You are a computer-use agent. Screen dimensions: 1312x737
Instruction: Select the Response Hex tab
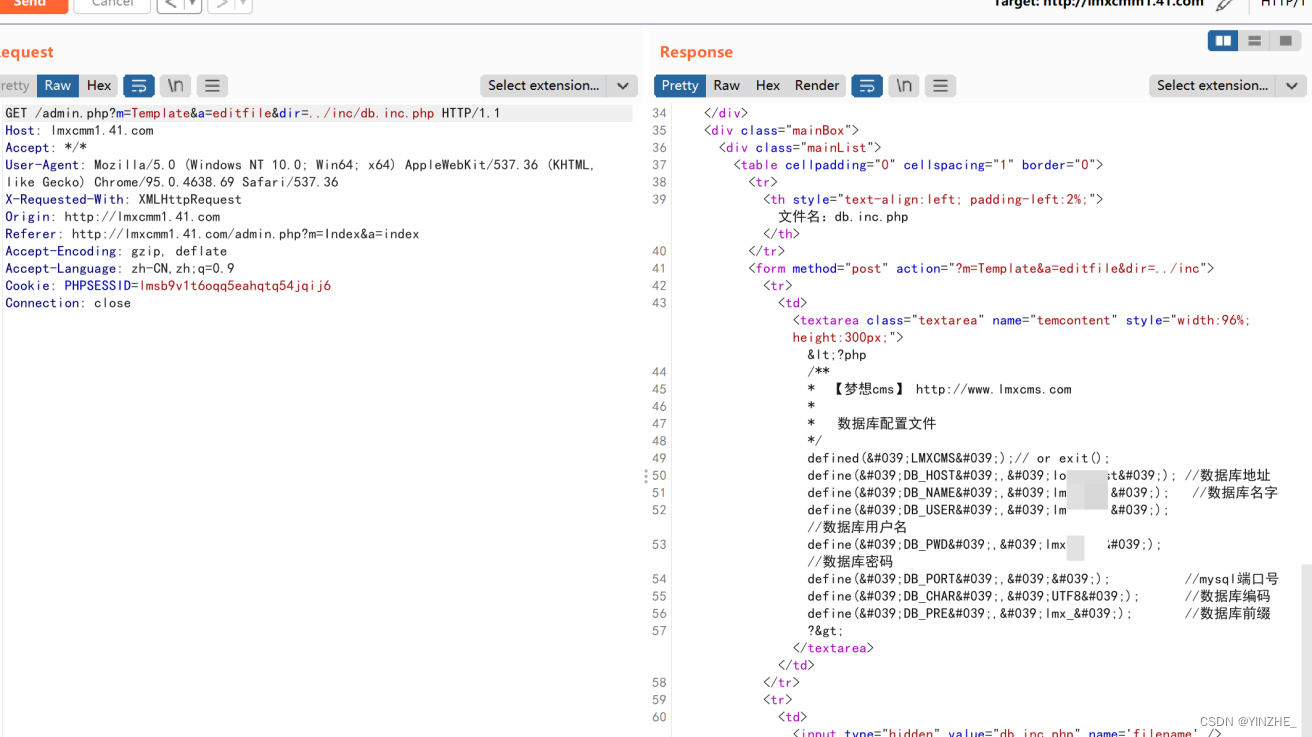tap(768, 86)
